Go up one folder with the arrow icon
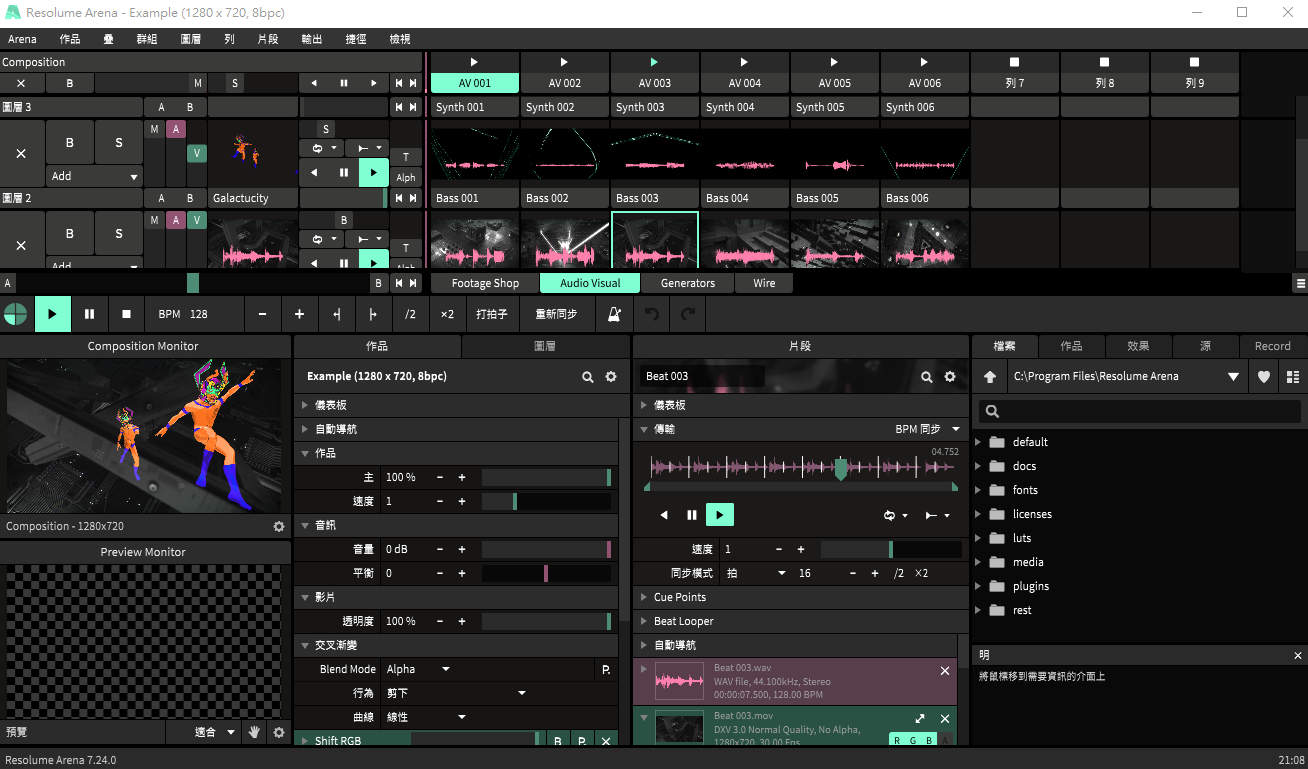Image resolution: width=1308 pixels, height=769 pixels. 990,377
